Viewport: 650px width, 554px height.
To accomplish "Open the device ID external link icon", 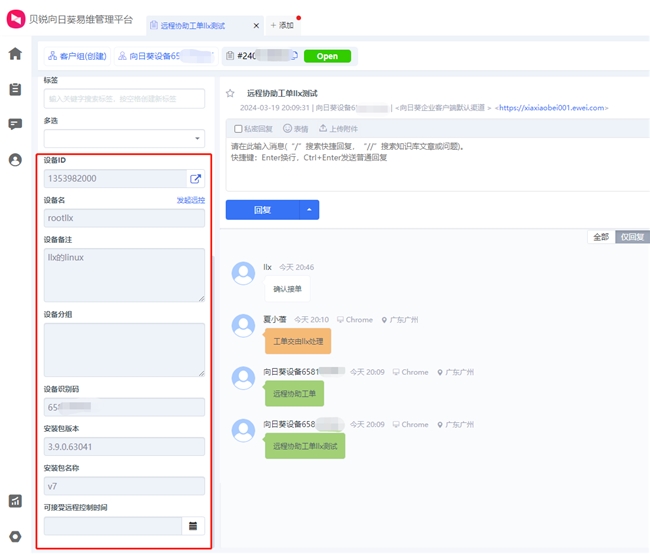I will 195,179.
